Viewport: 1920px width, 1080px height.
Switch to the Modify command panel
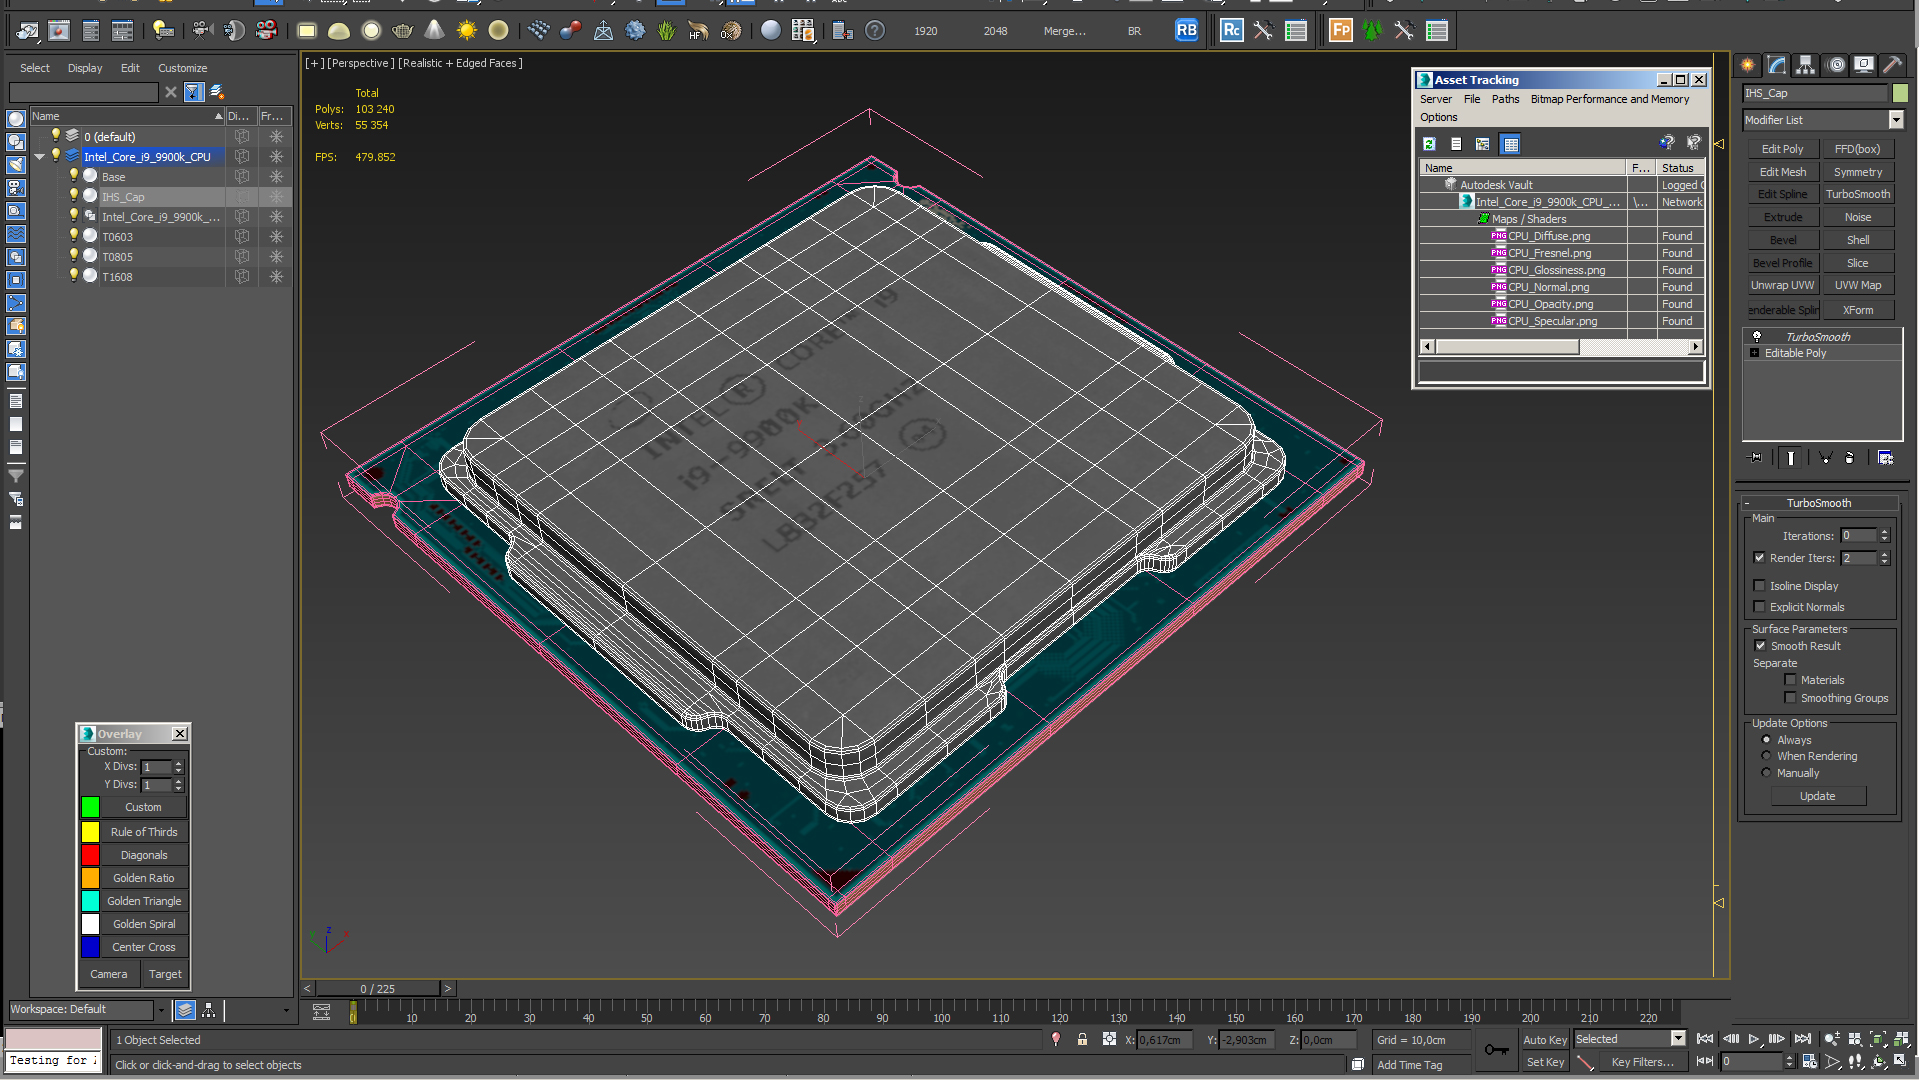[x=1777, y=65]
